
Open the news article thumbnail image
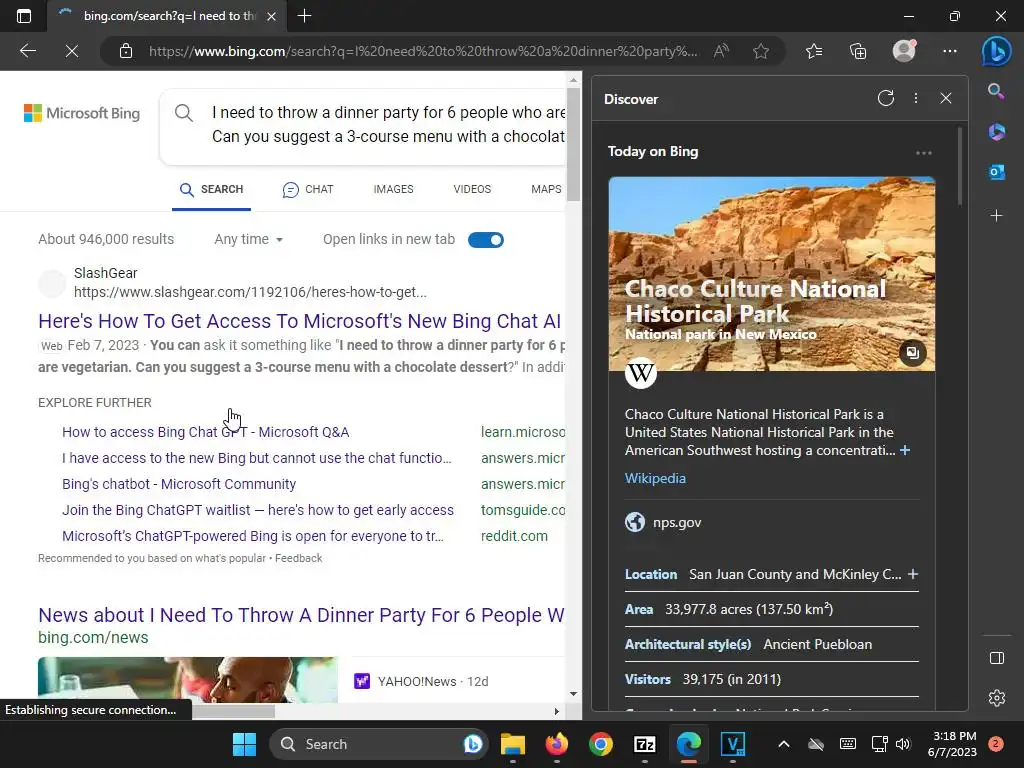(187, 680)
